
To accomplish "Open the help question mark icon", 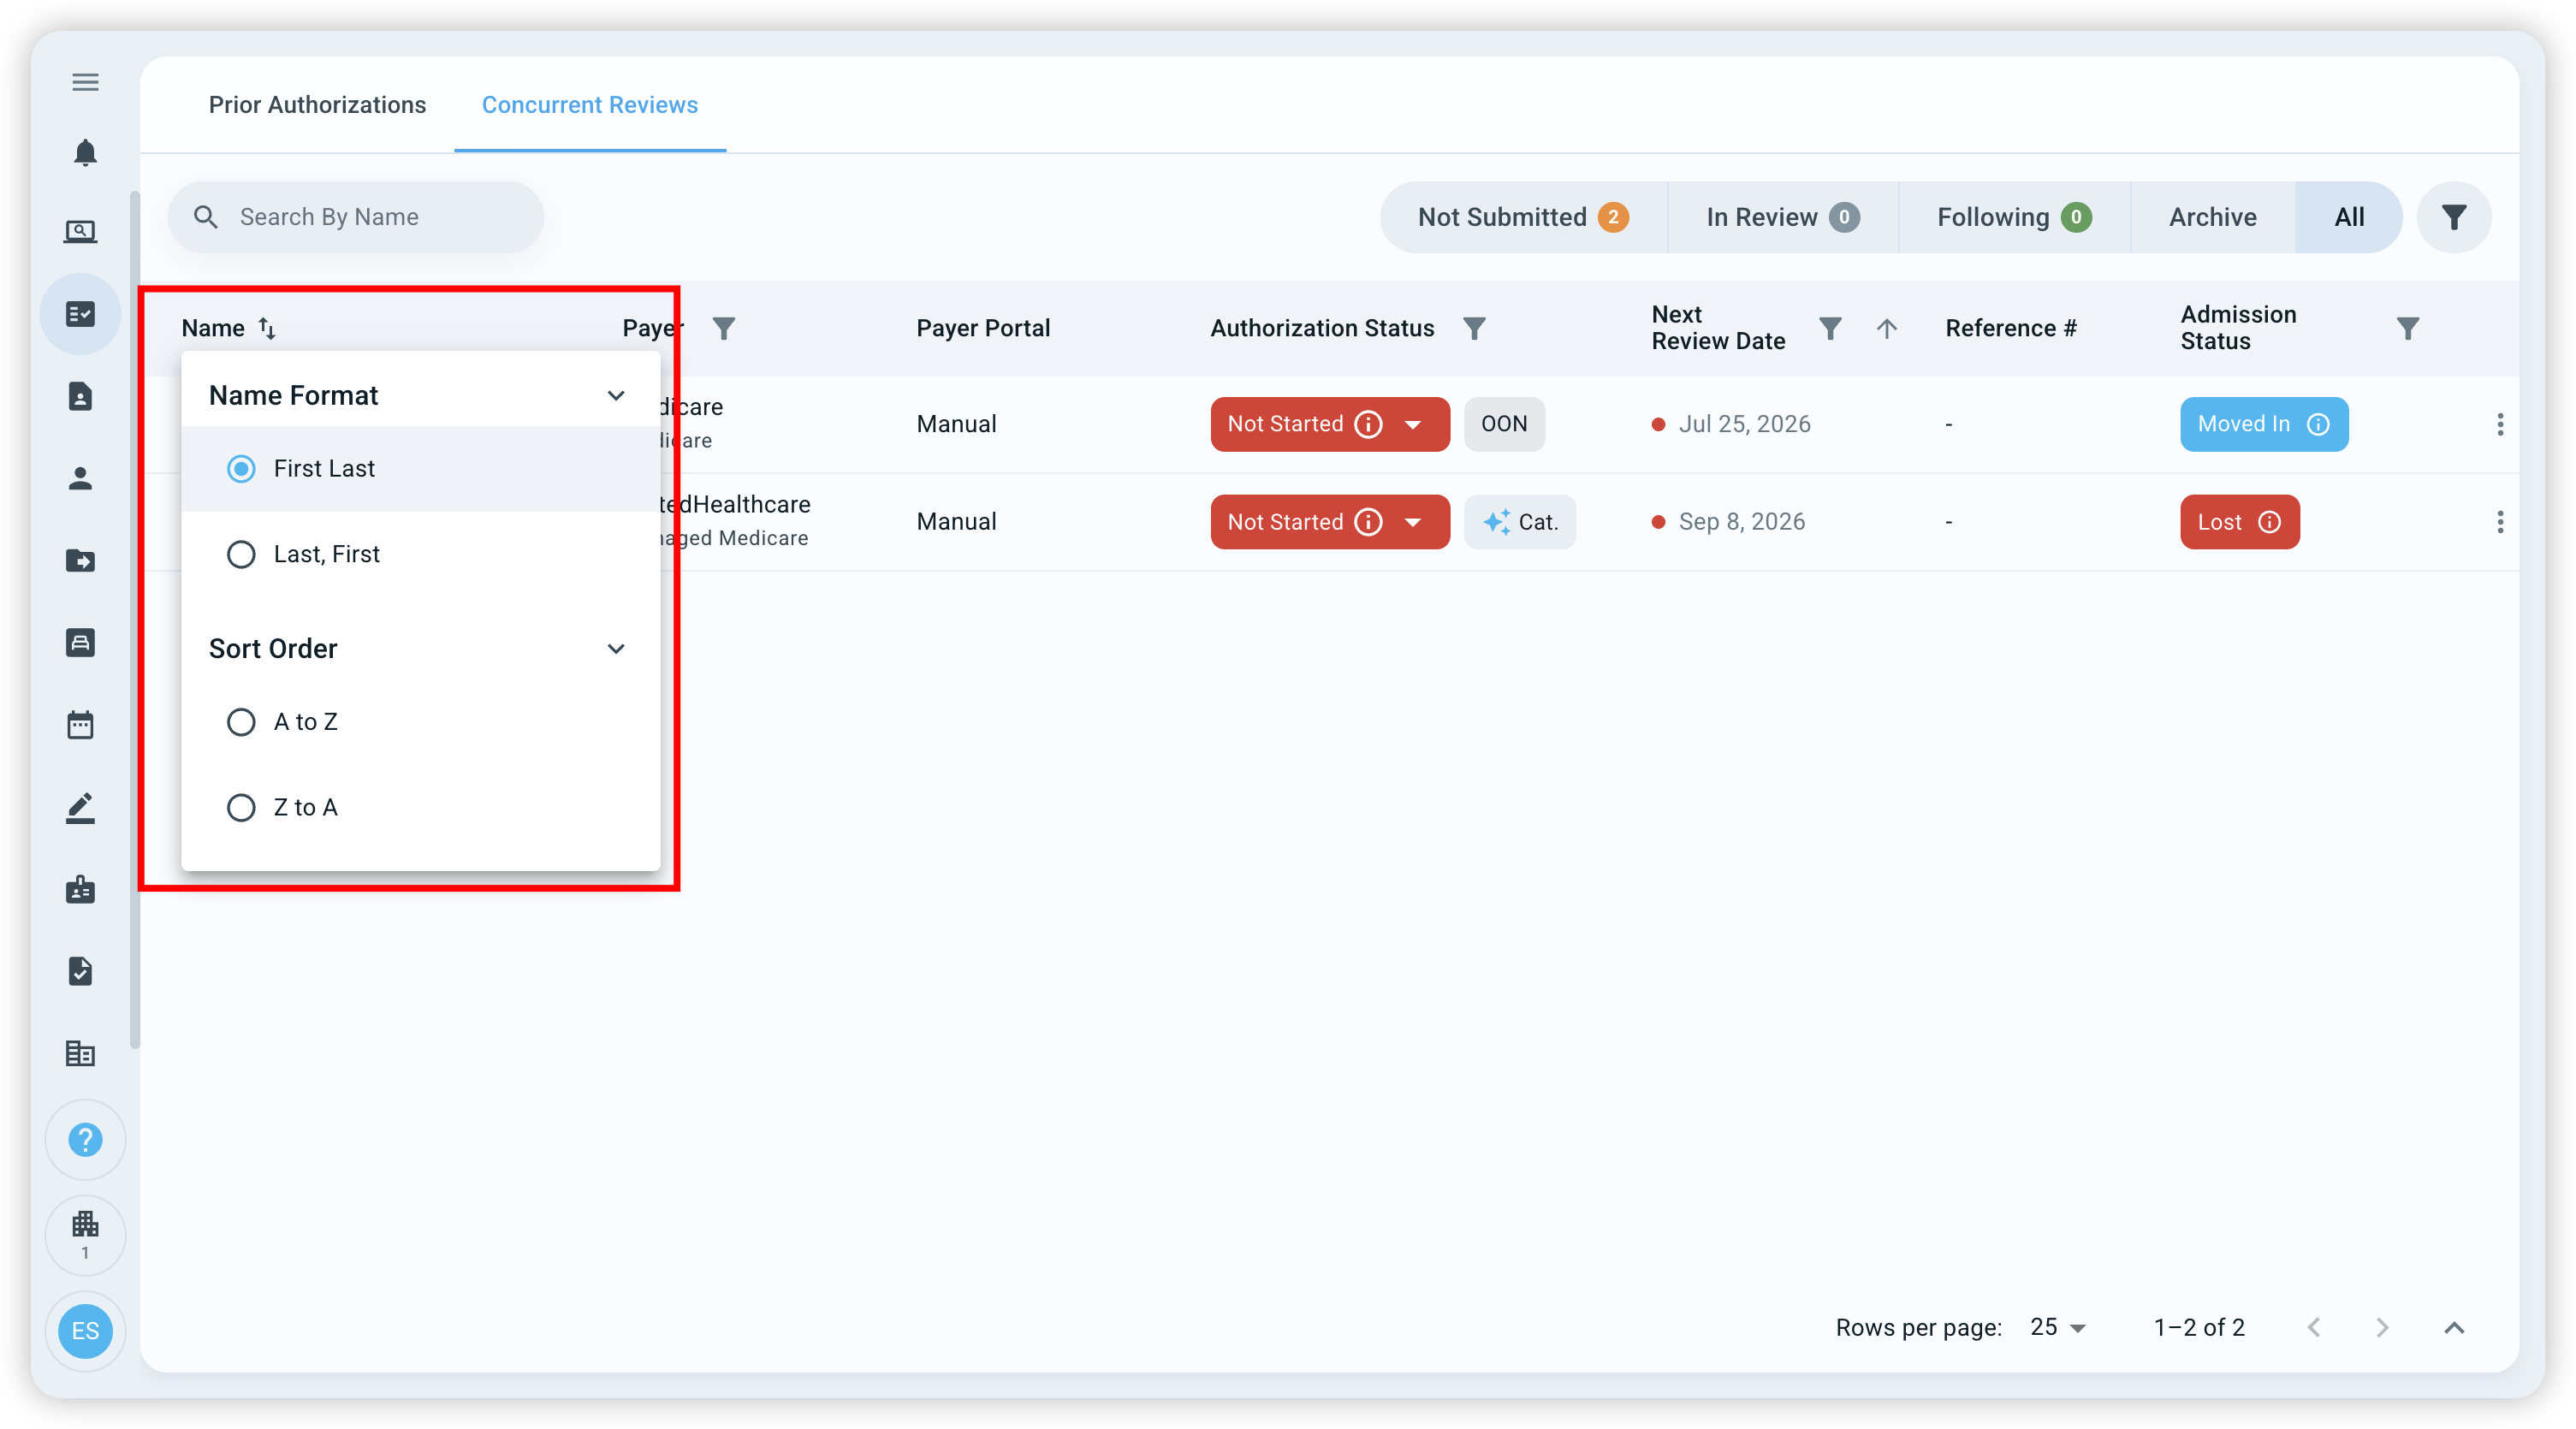I will (x=85, y=1140).
